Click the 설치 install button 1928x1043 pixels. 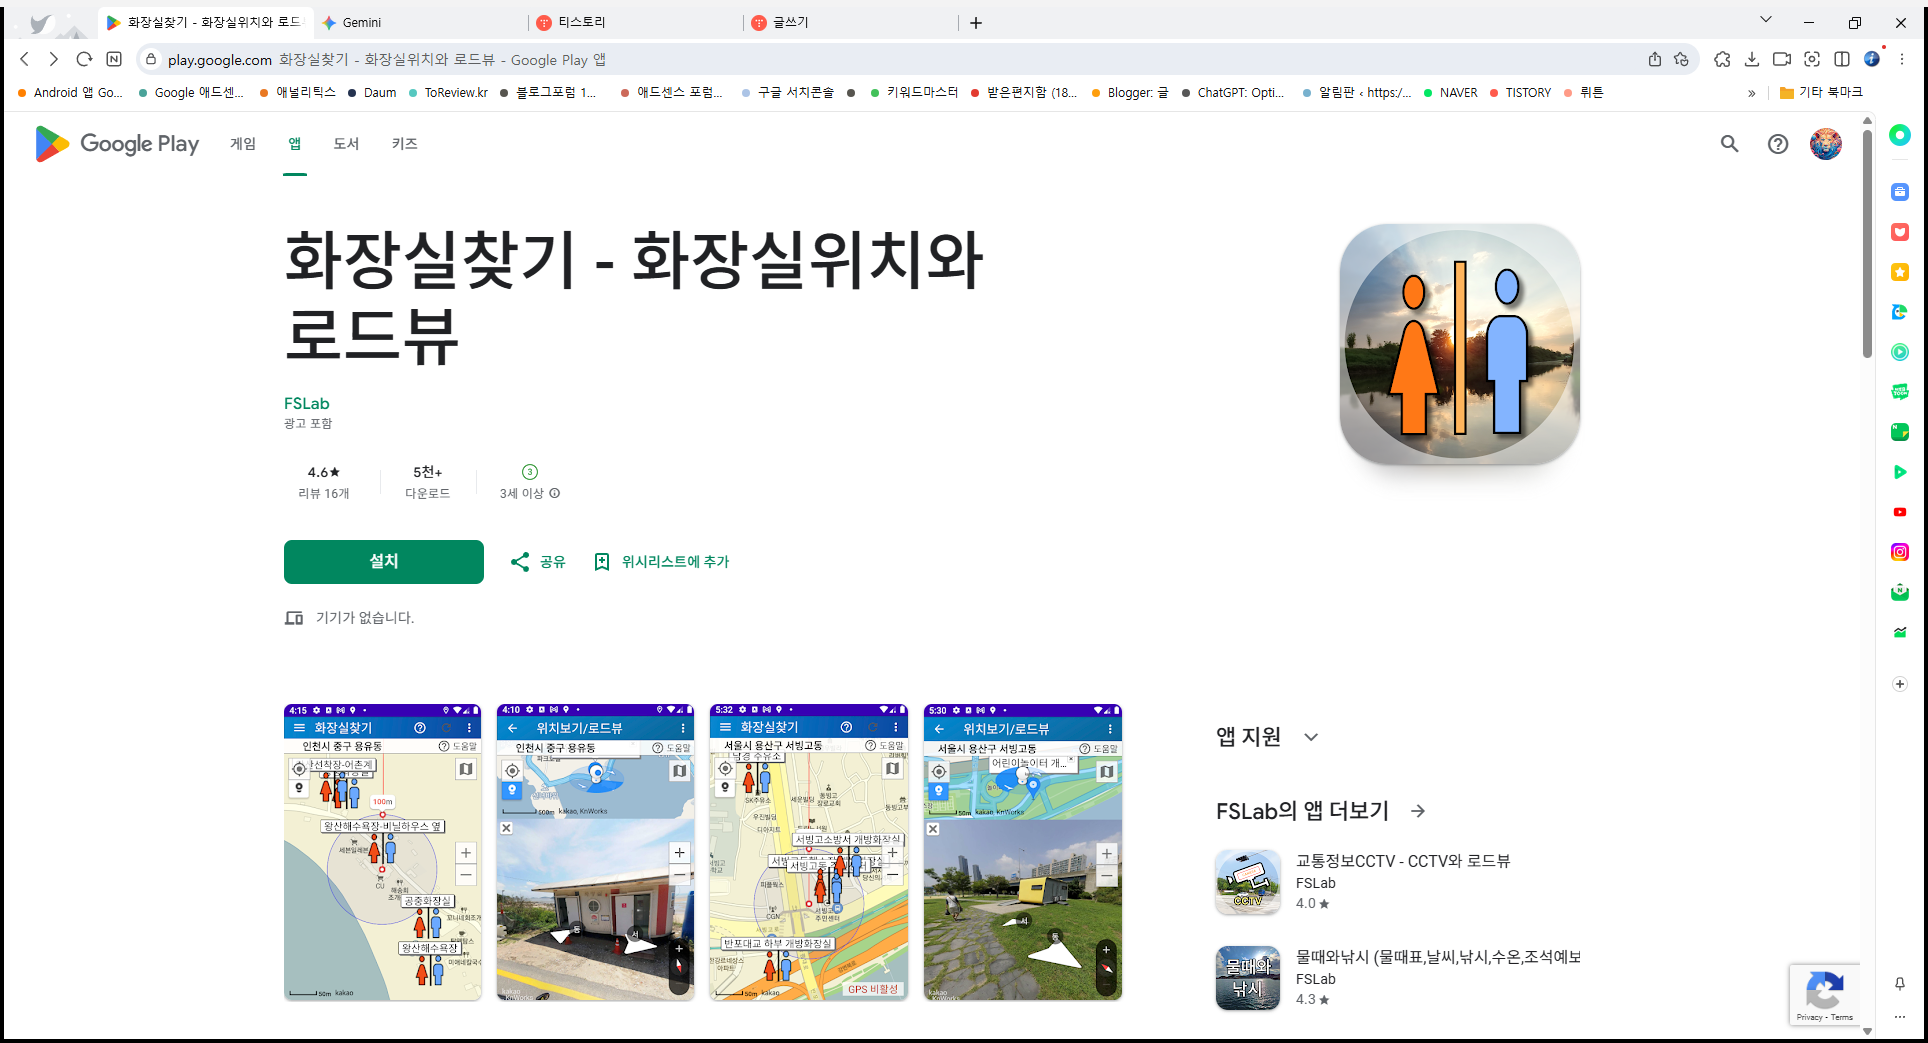383,562
